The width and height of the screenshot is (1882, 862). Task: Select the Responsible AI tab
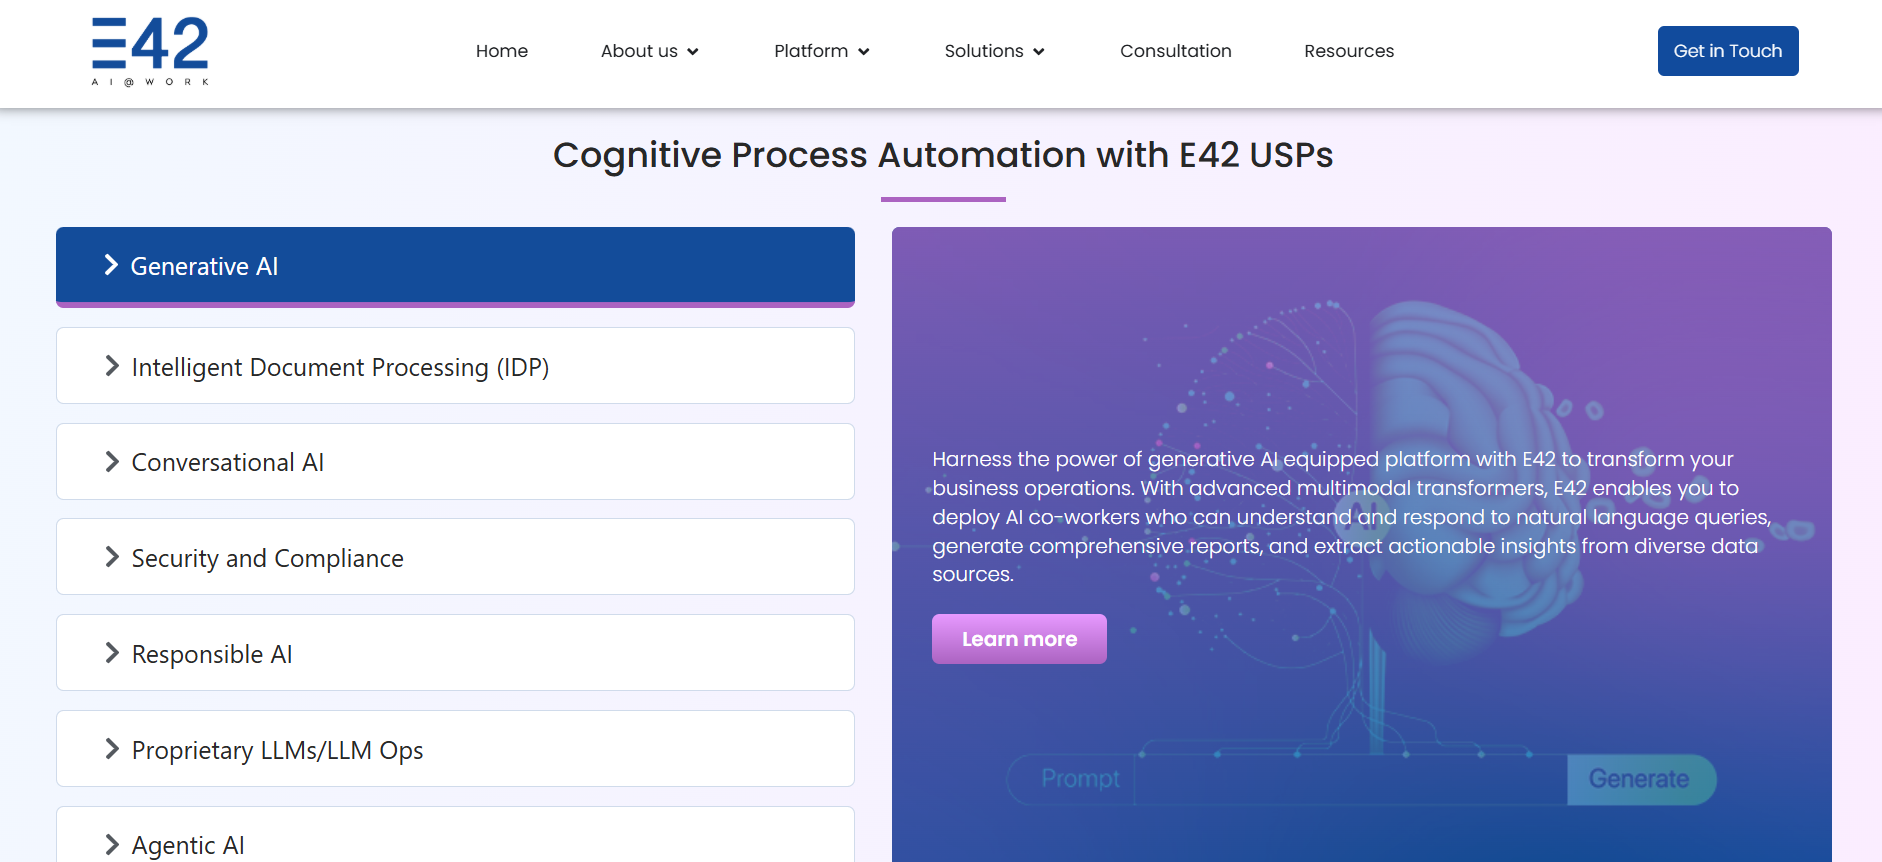pyautogui.click(x=455, y=653)
